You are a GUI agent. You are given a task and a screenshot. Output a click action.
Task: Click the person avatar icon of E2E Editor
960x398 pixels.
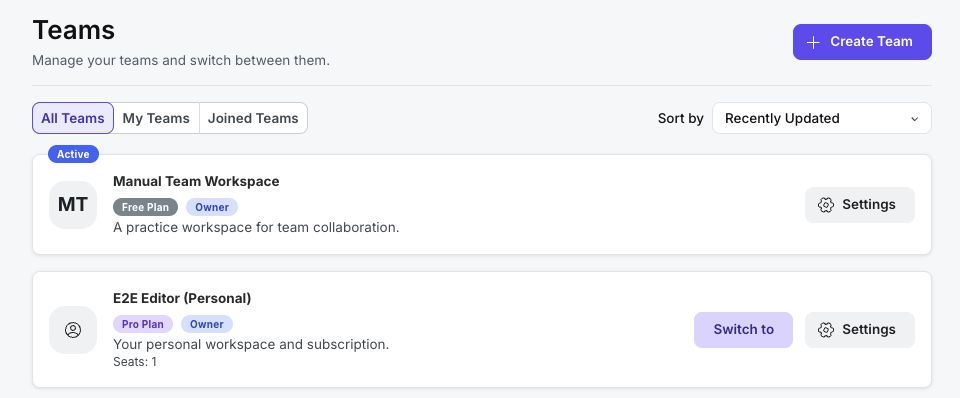[73, 330]
